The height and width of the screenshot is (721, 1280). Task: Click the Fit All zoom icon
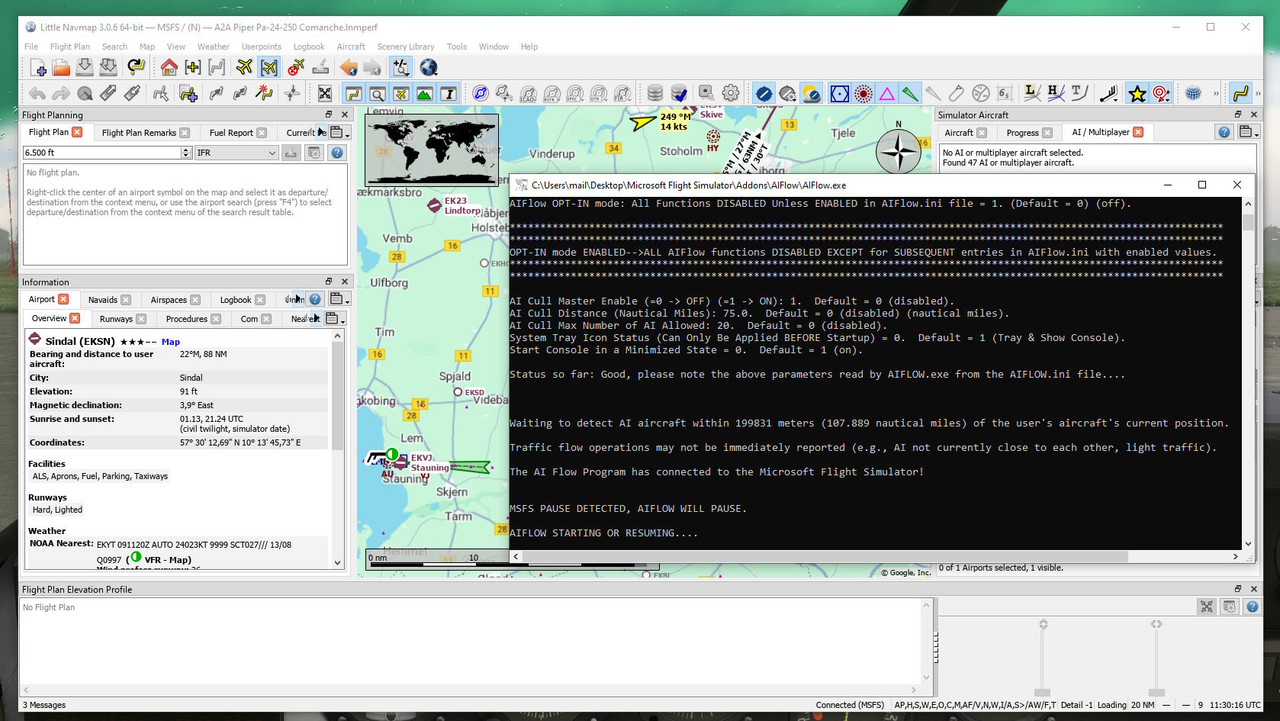325,93
